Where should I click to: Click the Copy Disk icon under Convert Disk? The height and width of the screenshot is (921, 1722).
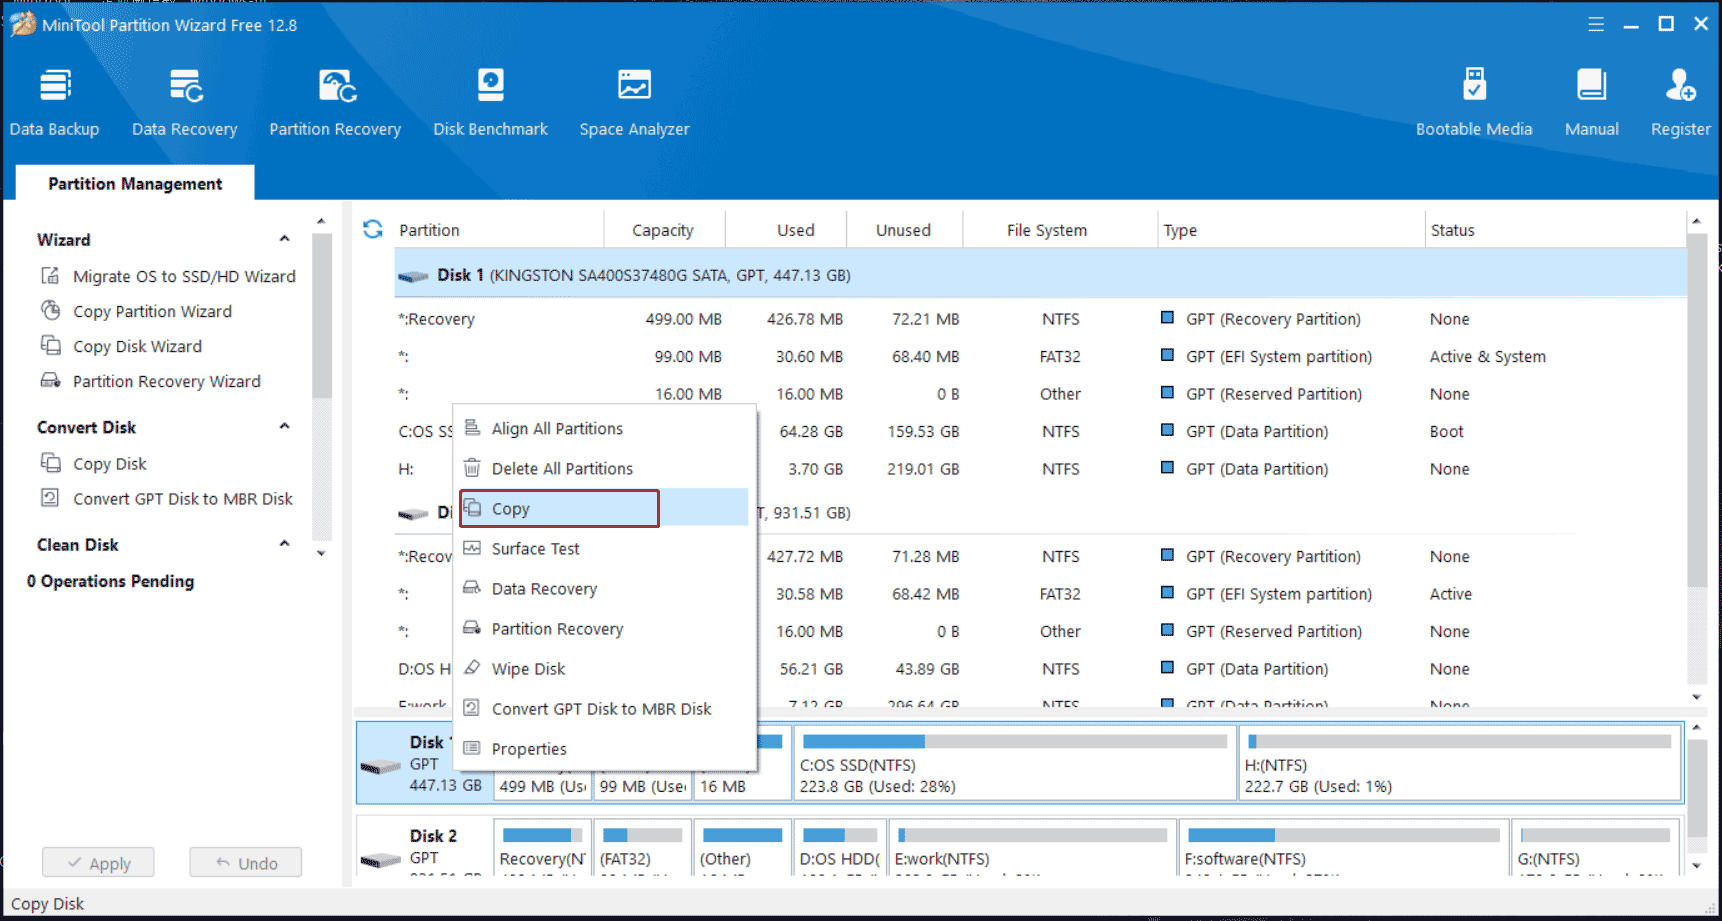[x=50, y=463]
